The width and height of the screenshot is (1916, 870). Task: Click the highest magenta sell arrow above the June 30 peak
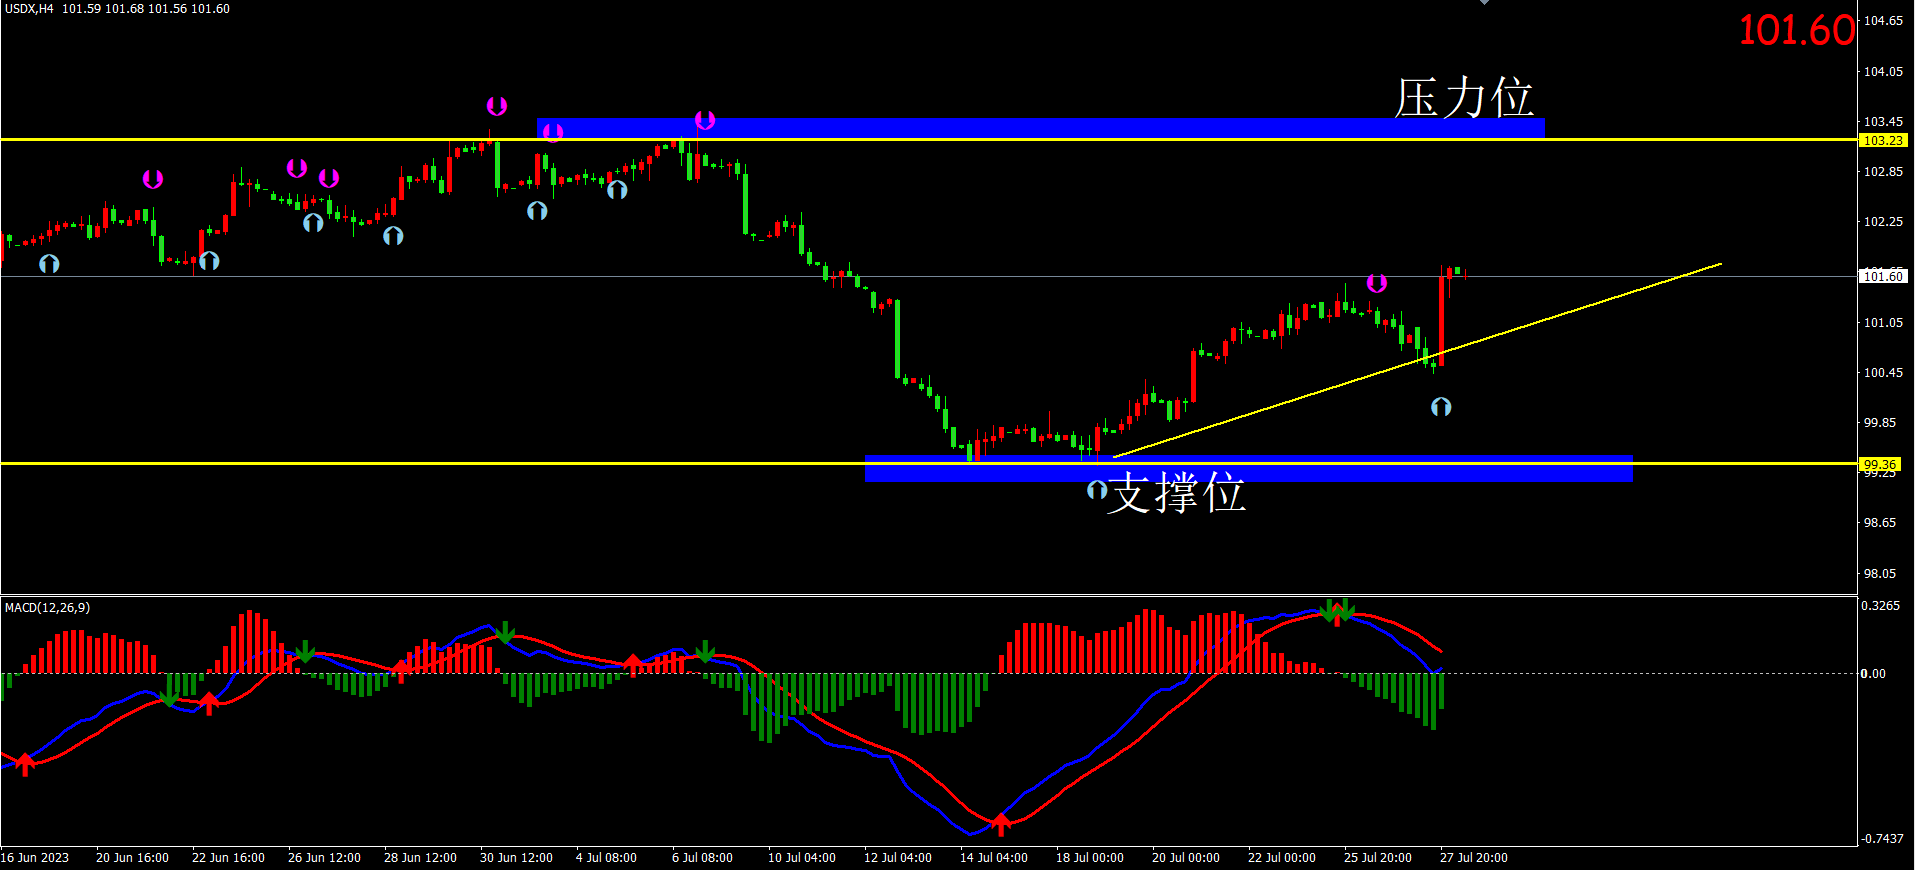[497, 106]
